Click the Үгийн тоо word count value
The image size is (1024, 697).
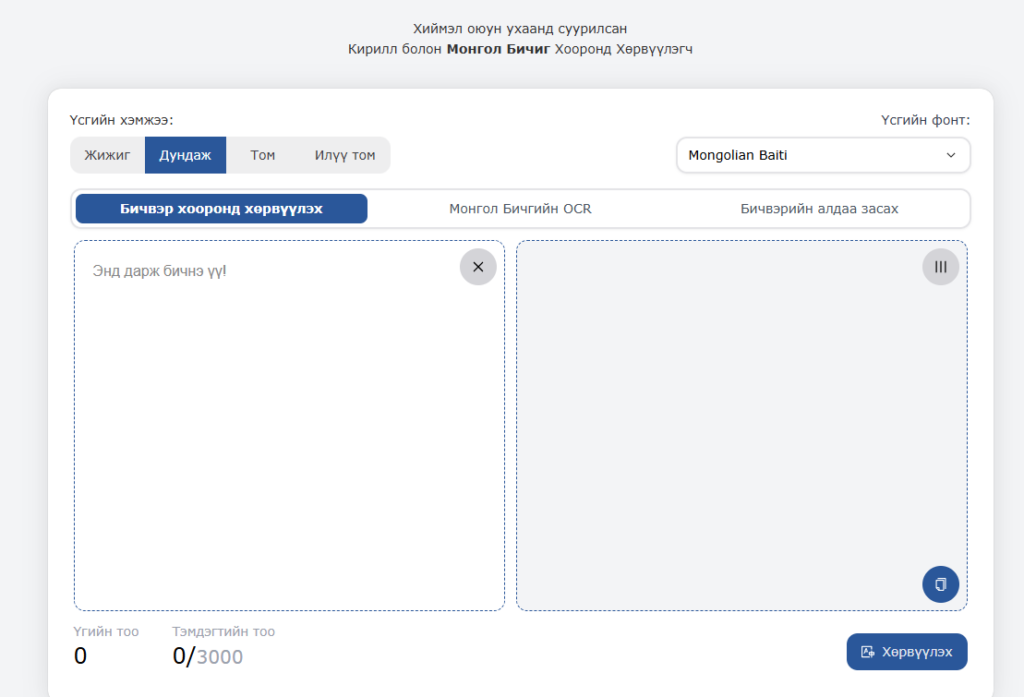click(x=81, y=656)
